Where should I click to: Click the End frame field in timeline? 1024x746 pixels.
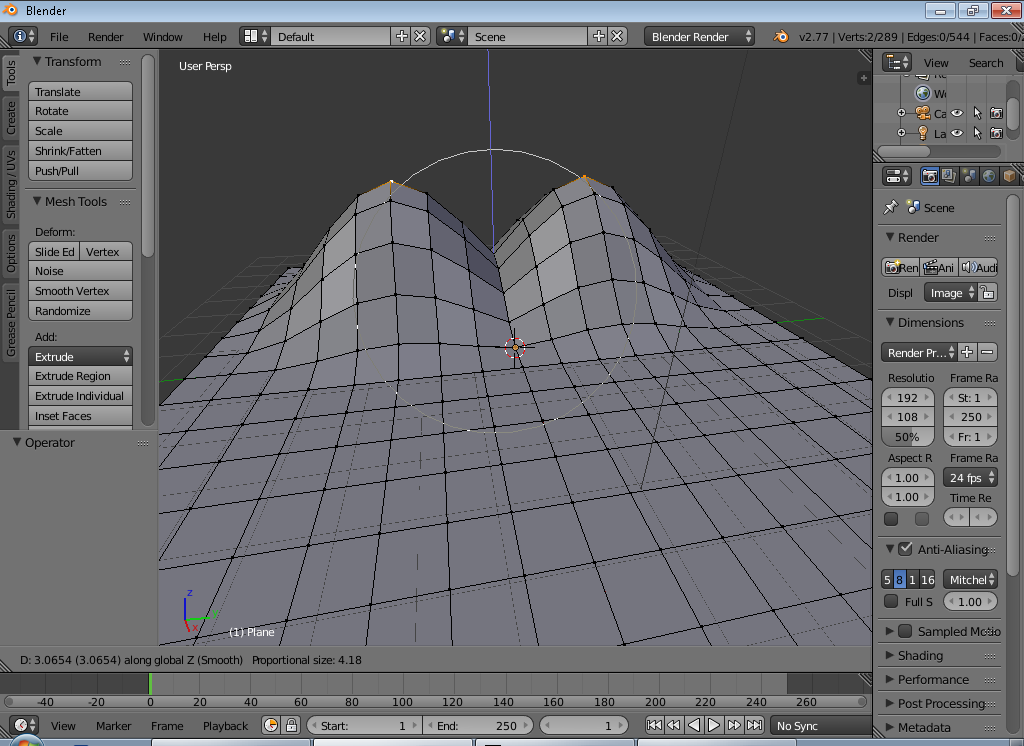[x=476, y=725]
